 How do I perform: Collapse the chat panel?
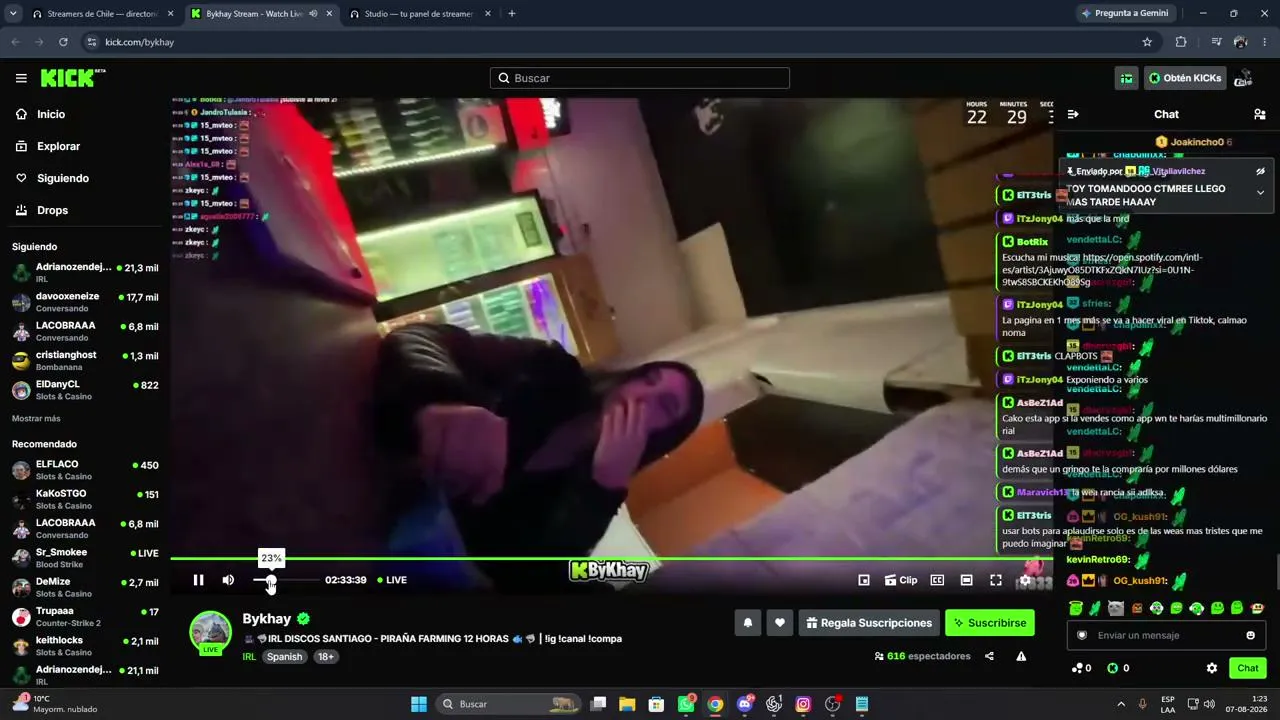1073,114
